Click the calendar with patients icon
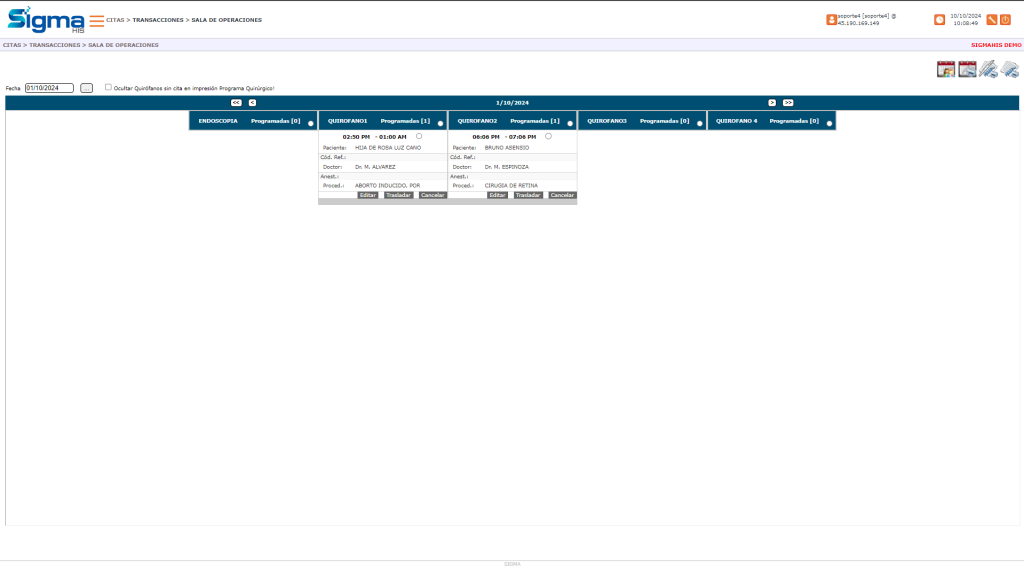The width and height of the screenshot is (1024, 568). [x=945, y=69]
